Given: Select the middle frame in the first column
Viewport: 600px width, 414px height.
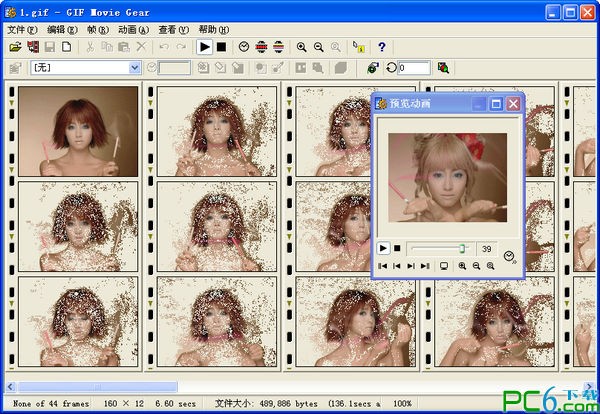Looking at the screenshot, I should coord(78,227).
